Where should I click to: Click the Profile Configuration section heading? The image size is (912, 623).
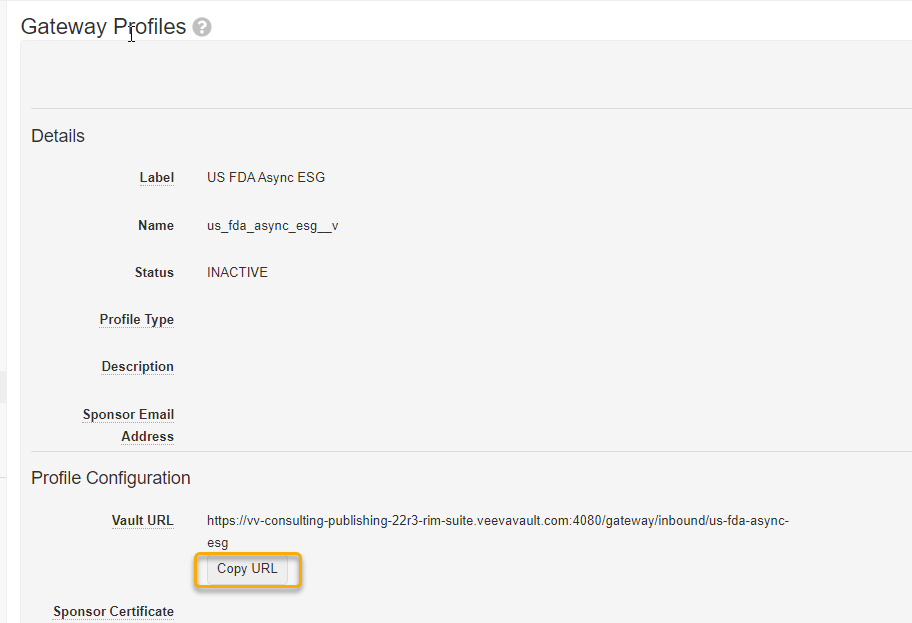[111, 478]
